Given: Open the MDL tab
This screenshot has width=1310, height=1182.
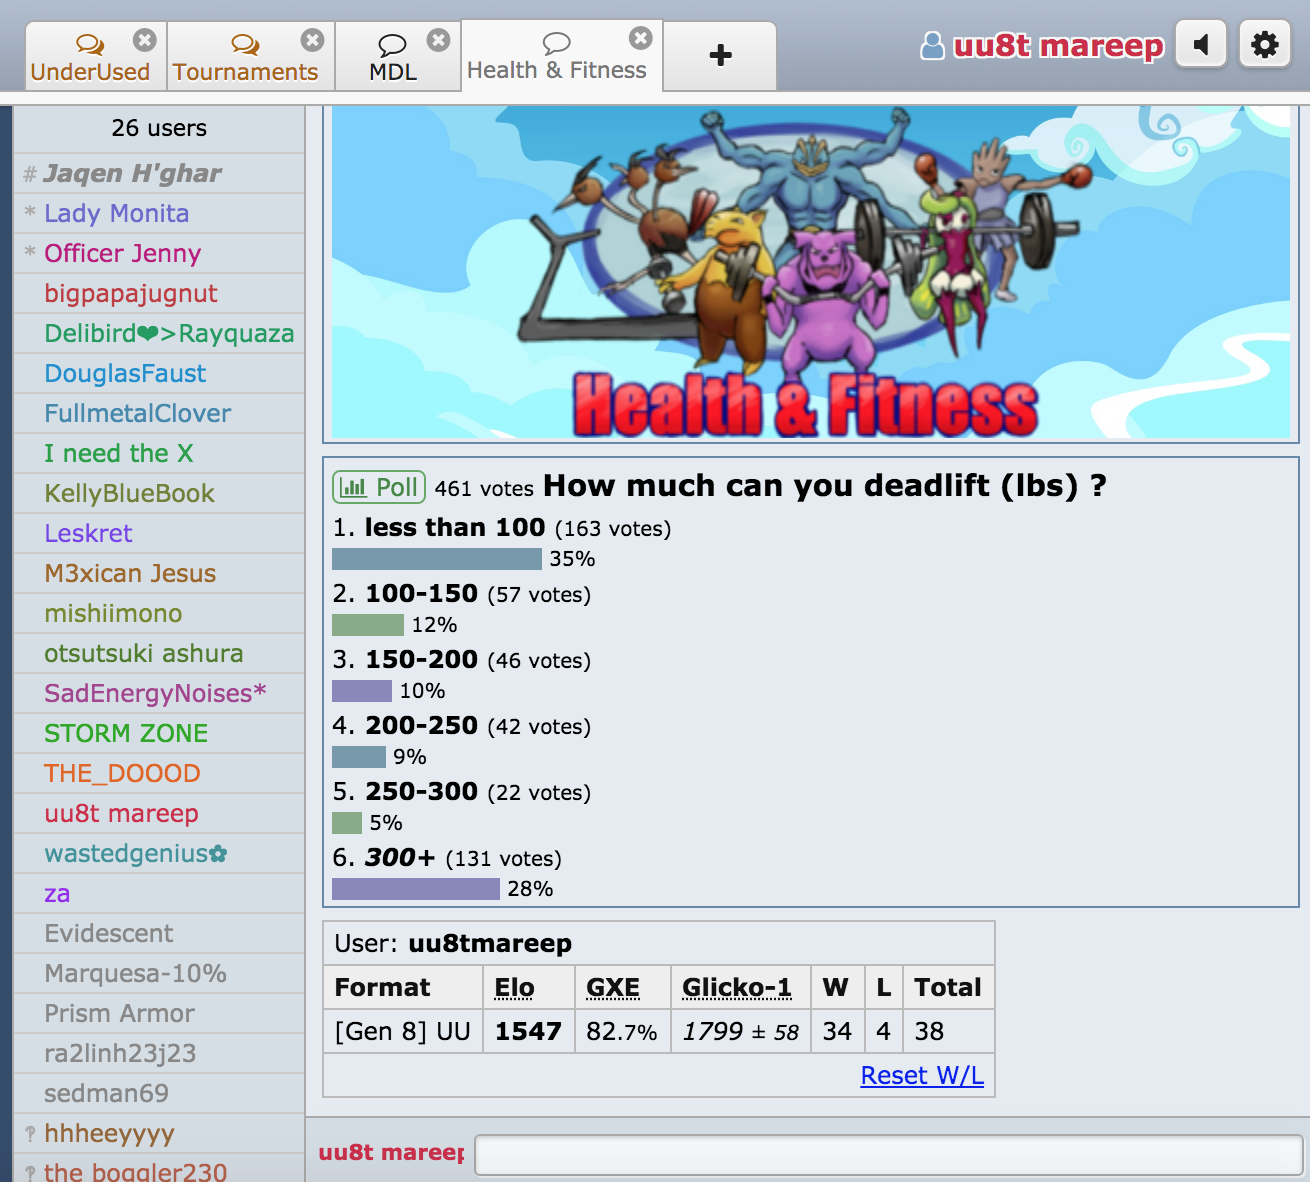Looking at the screenshot, I should tap(393, 58).
